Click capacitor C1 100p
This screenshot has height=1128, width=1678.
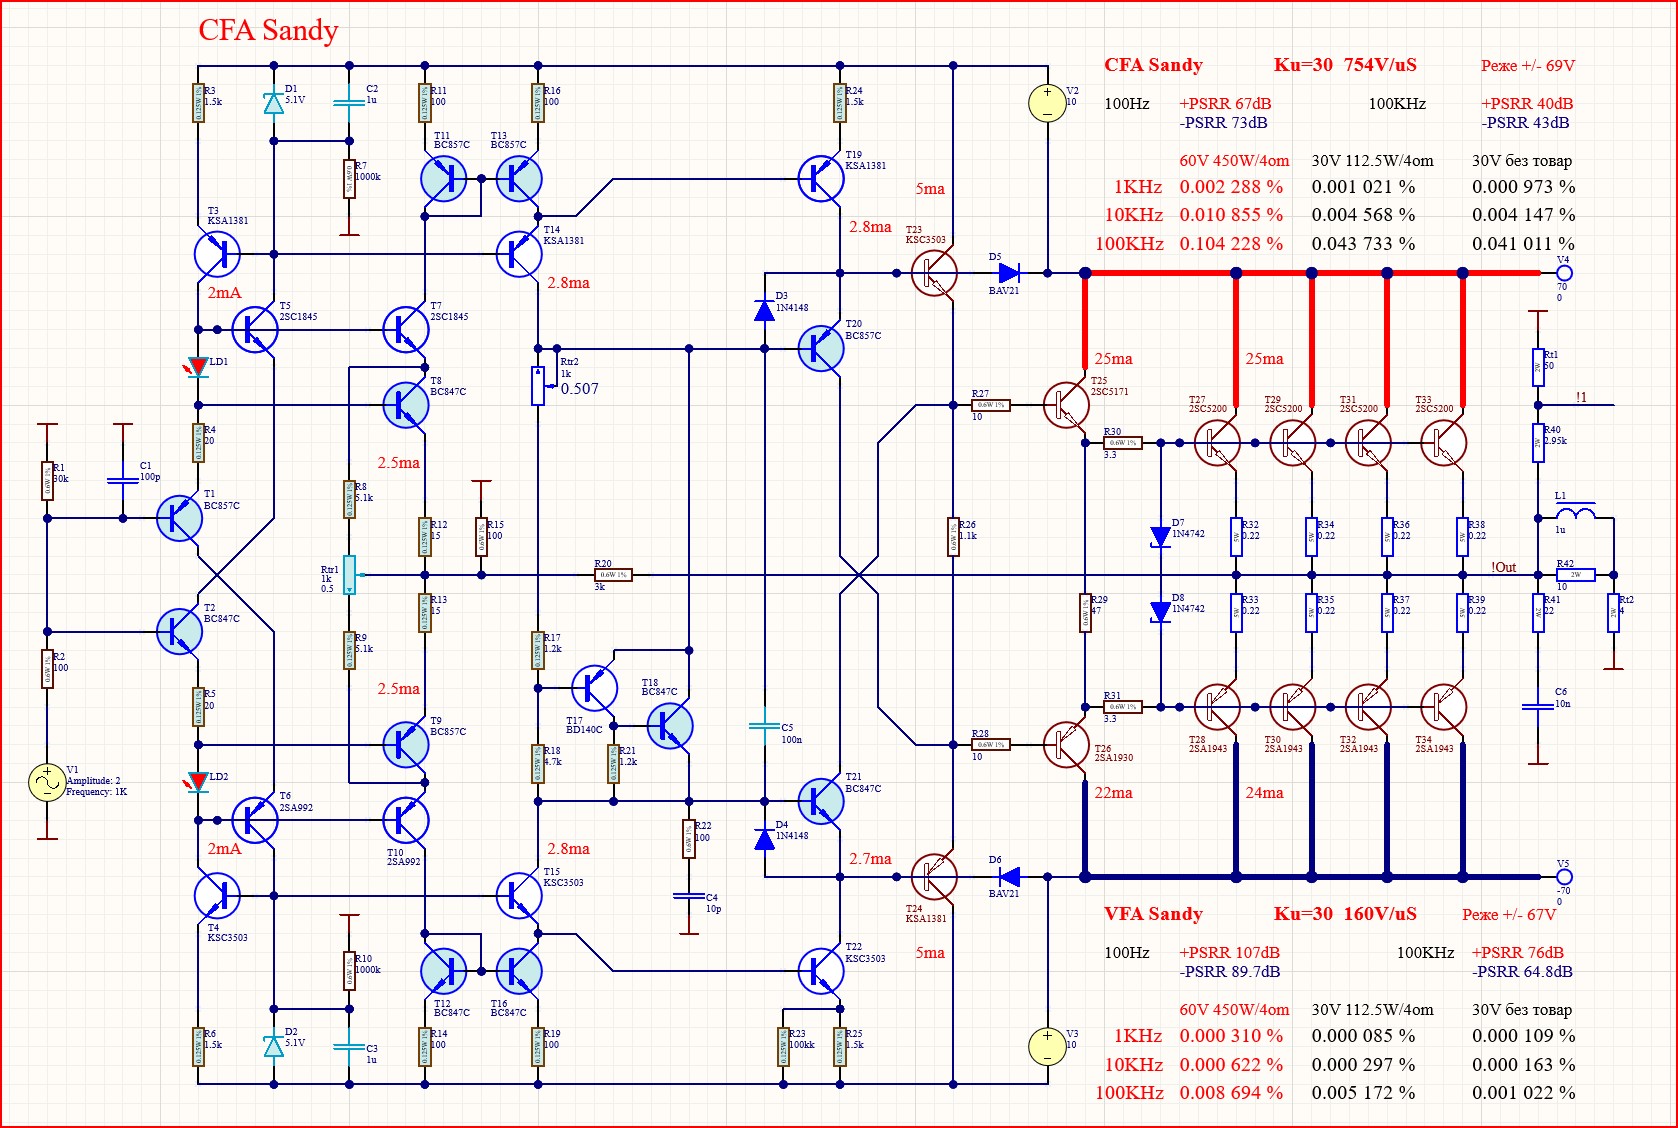123,480
